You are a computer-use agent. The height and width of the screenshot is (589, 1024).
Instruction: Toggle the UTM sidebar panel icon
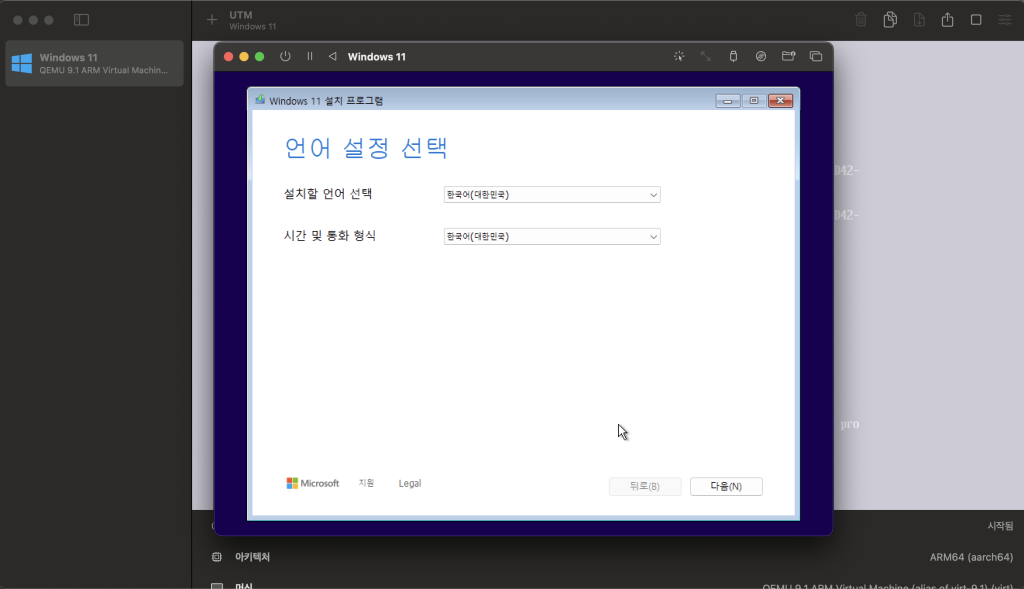pyautogui.click(x=82, y=20)
